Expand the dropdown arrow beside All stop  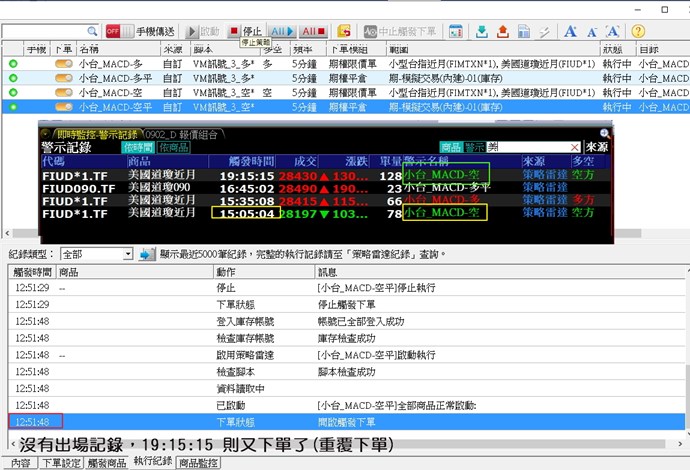328,31
